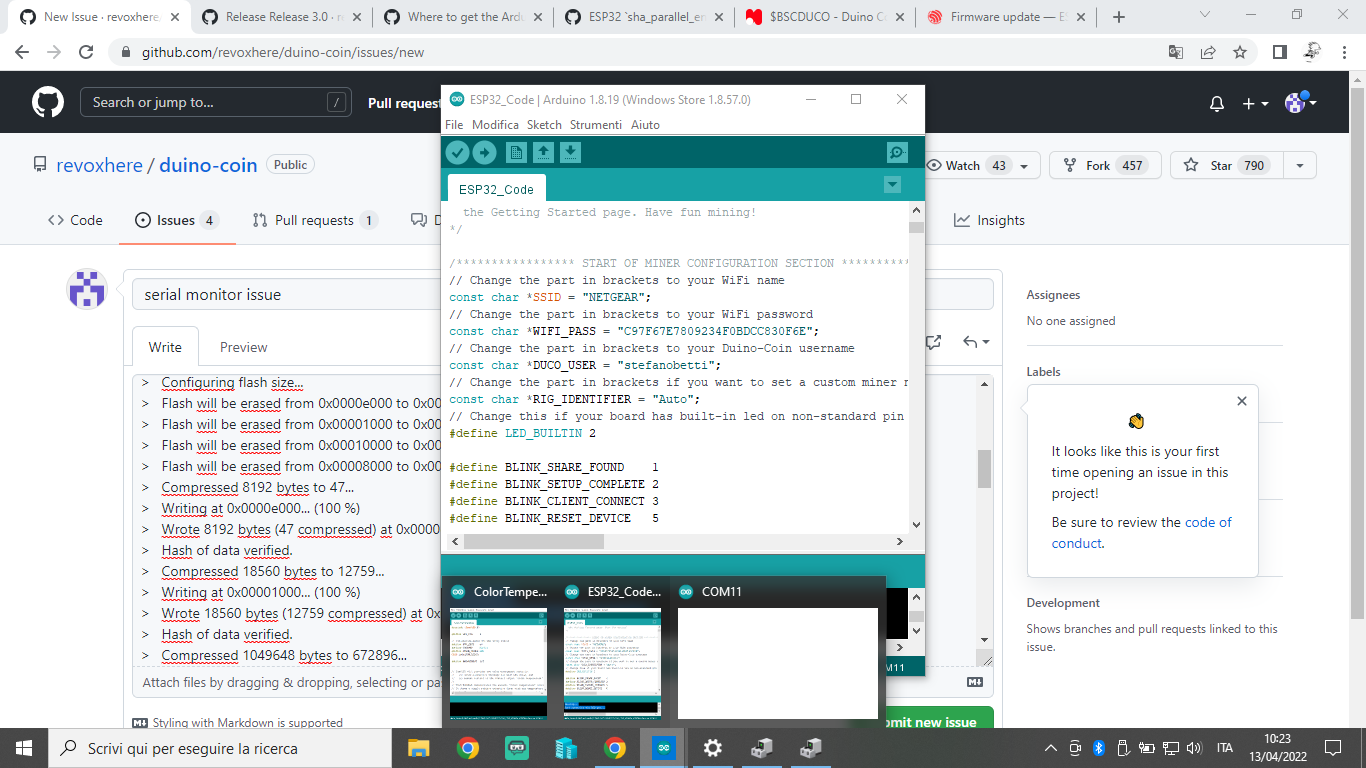Screen dimensions: 1366x768
Task: Save the sketch with the Save icon
Action: coord(570,152)
